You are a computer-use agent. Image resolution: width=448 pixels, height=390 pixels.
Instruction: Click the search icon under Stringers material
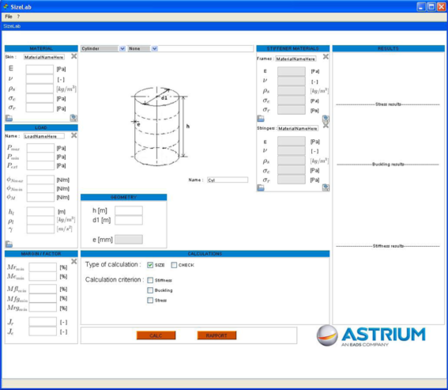tap(326, 187)
